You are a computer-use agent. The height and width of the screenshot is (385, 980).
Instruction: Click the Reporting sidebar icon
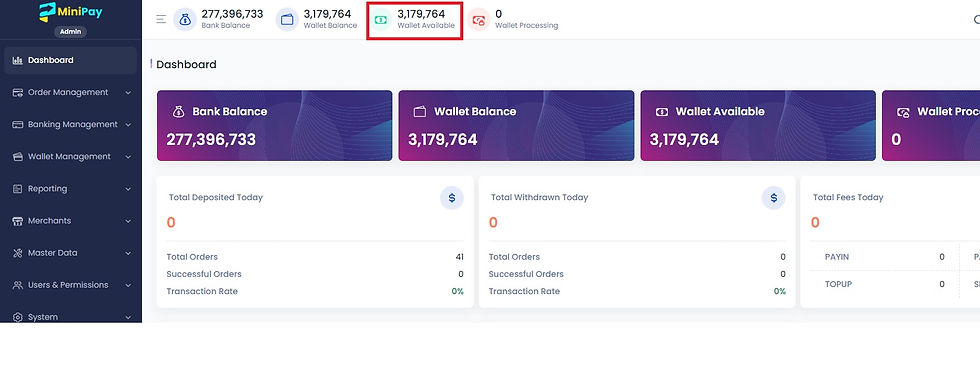18,189
